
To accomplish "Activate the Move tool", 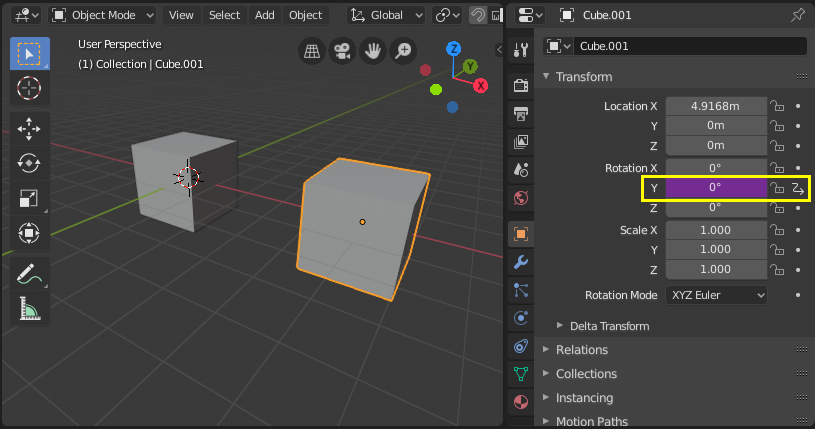I will point(29,128).
